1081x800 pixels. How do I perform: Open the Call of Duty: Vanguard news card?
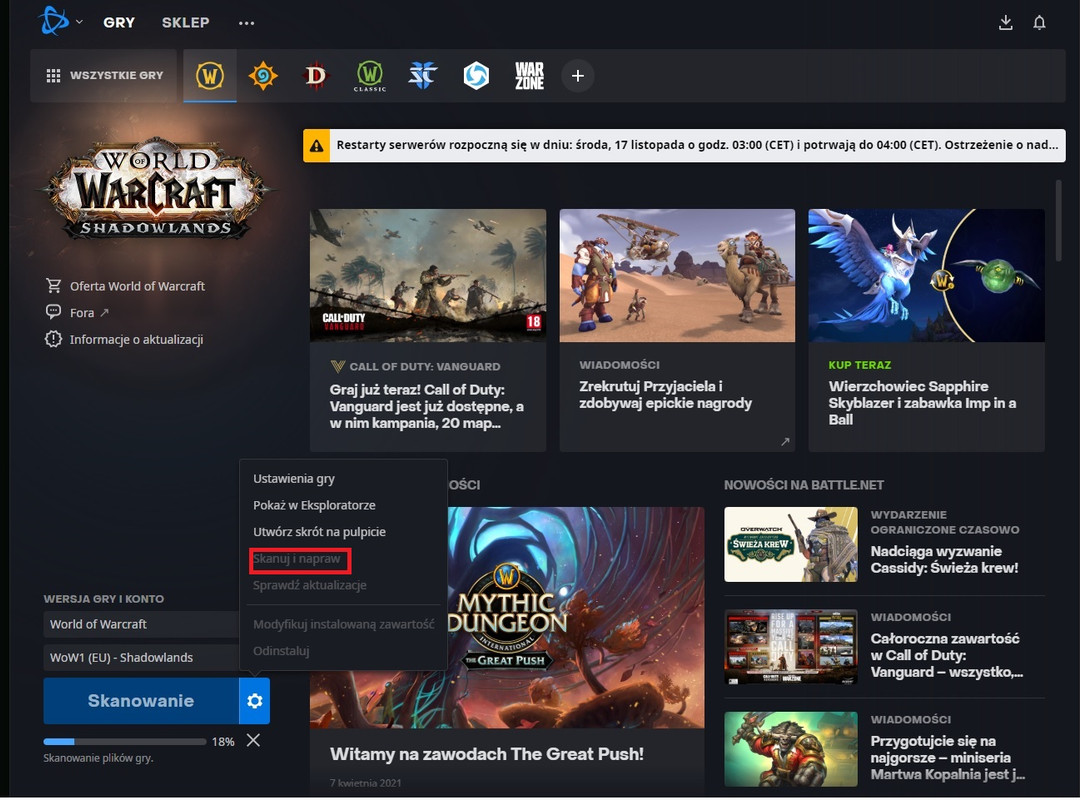(x=428, y=330)
